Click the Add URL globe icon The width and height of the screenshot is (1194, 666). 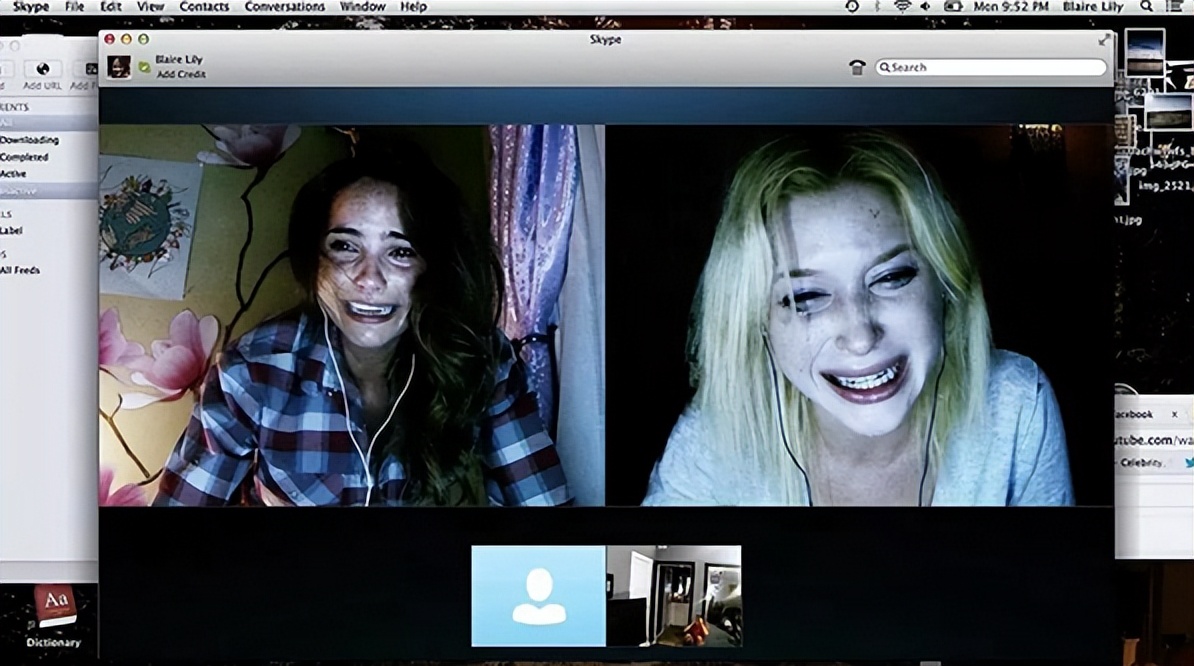pos(43,69)
